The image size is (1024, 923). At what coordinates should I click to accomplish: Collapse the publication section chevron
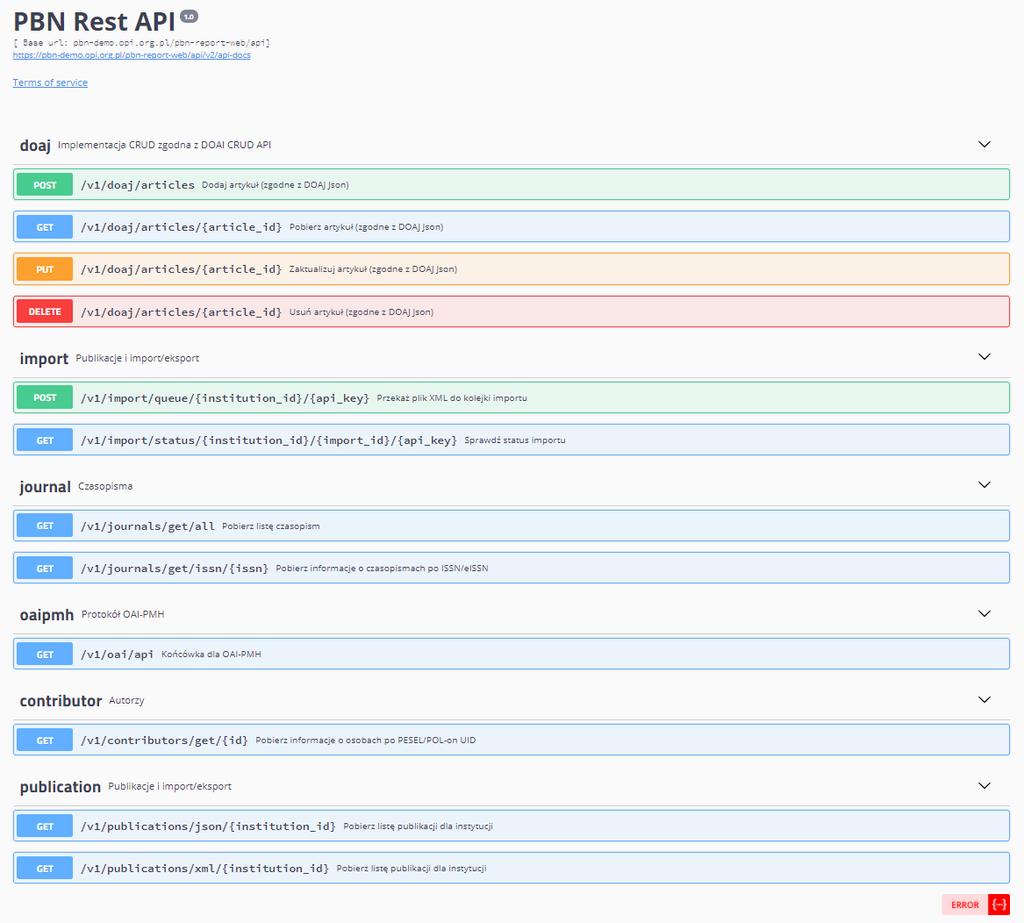(x=984, y=786)
